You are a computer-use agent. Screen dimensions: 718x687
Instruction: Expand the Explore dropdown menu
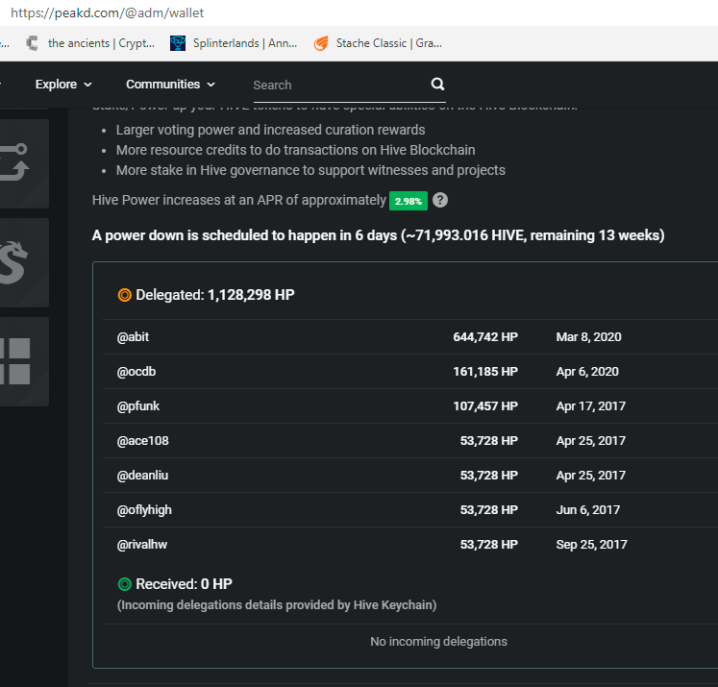click(x=64, y=84)
